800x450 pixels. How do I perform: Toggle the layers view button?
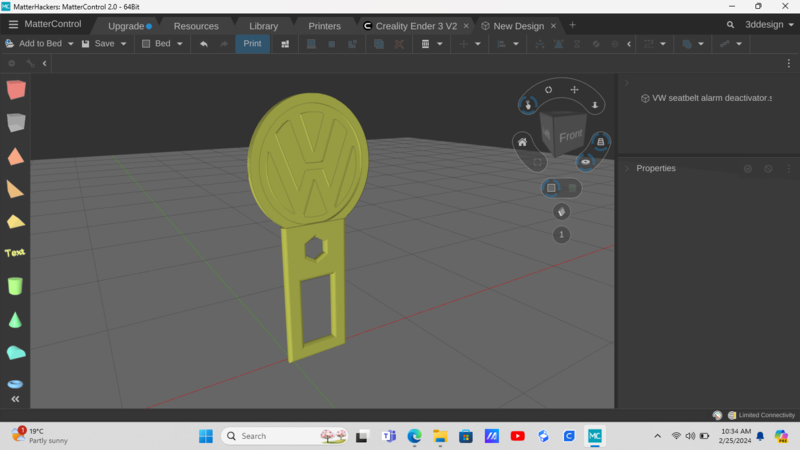(600, 142)
